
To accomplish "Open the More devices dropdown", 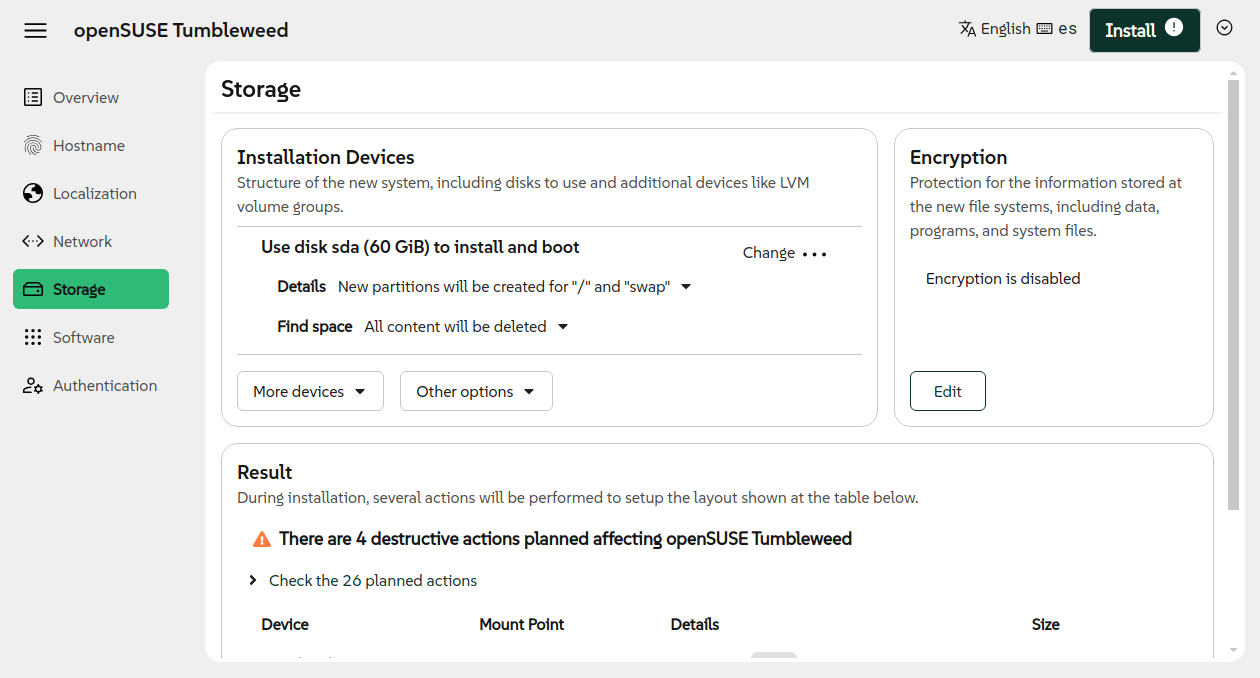I will [310, 391].
